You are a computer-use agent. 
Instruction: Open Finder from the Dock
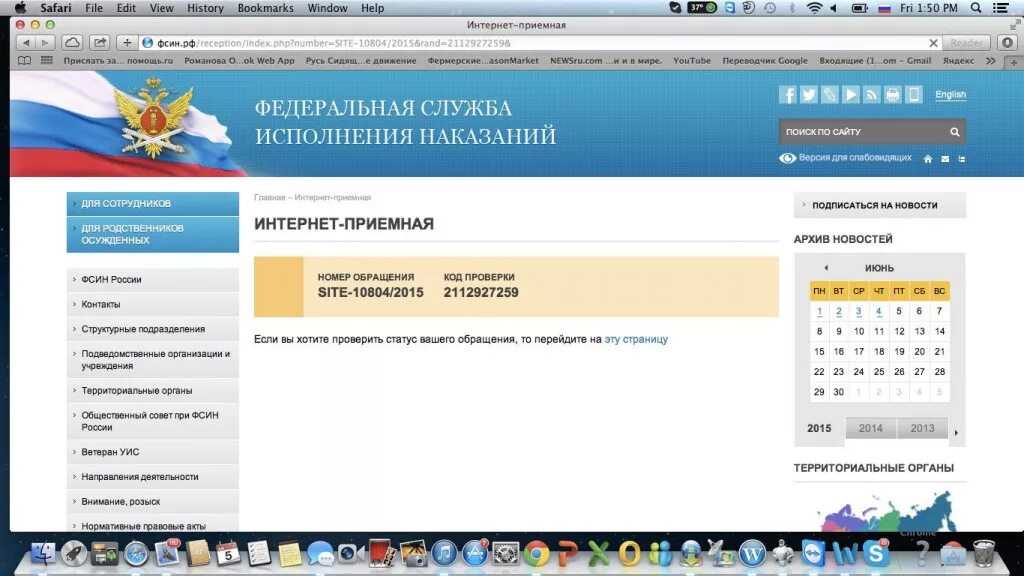coord(43,554)
